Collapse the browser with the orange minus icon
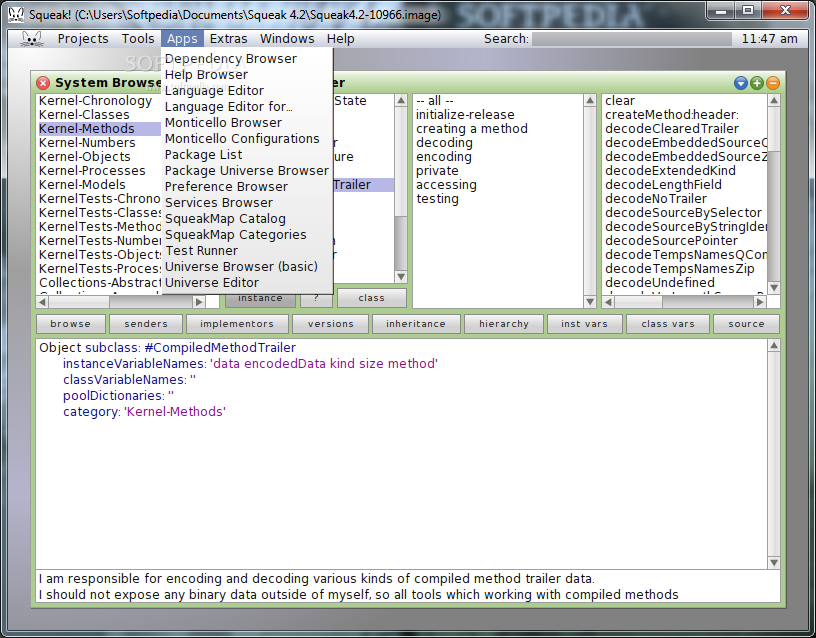The width and height of the screenshot is (816, 638). (773, 83)
